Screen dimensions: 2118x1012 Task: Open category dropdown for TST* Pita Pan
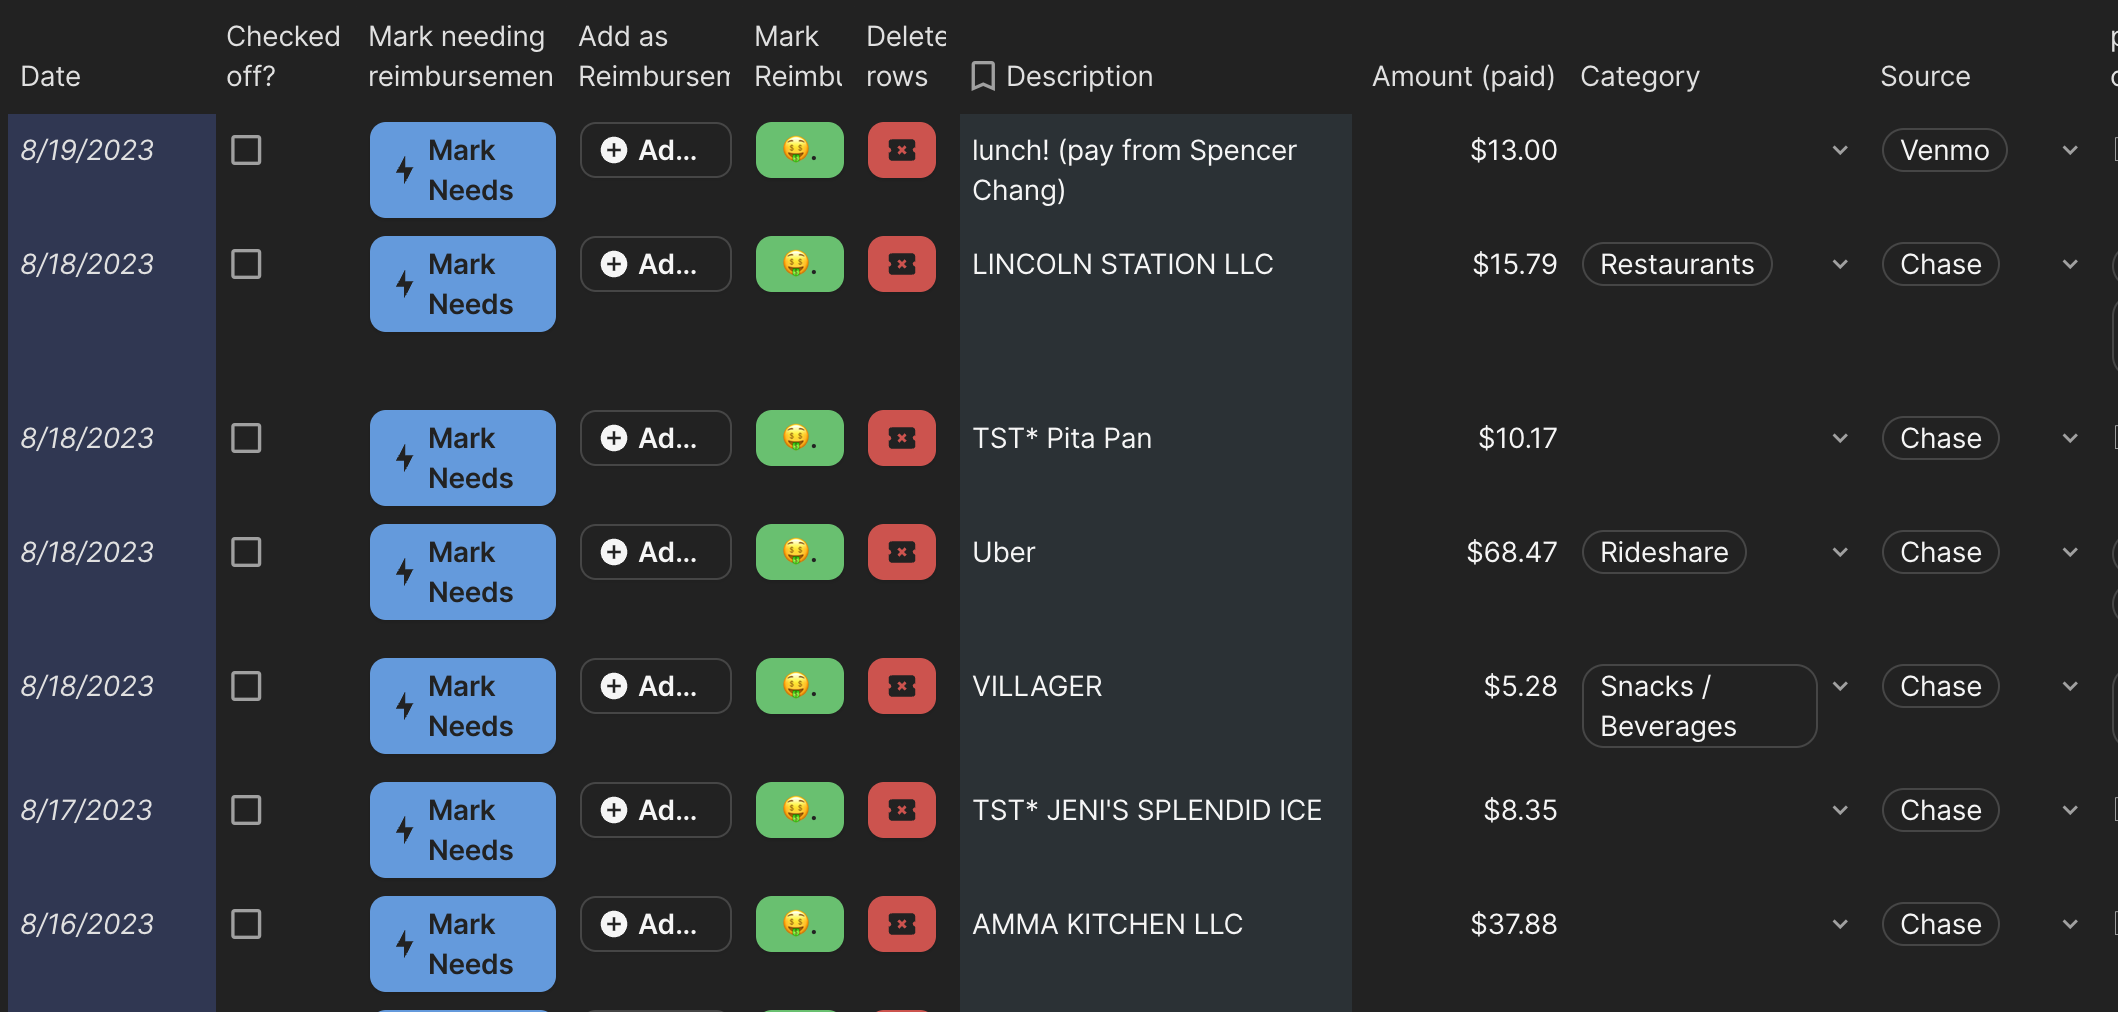point(1839,438)
